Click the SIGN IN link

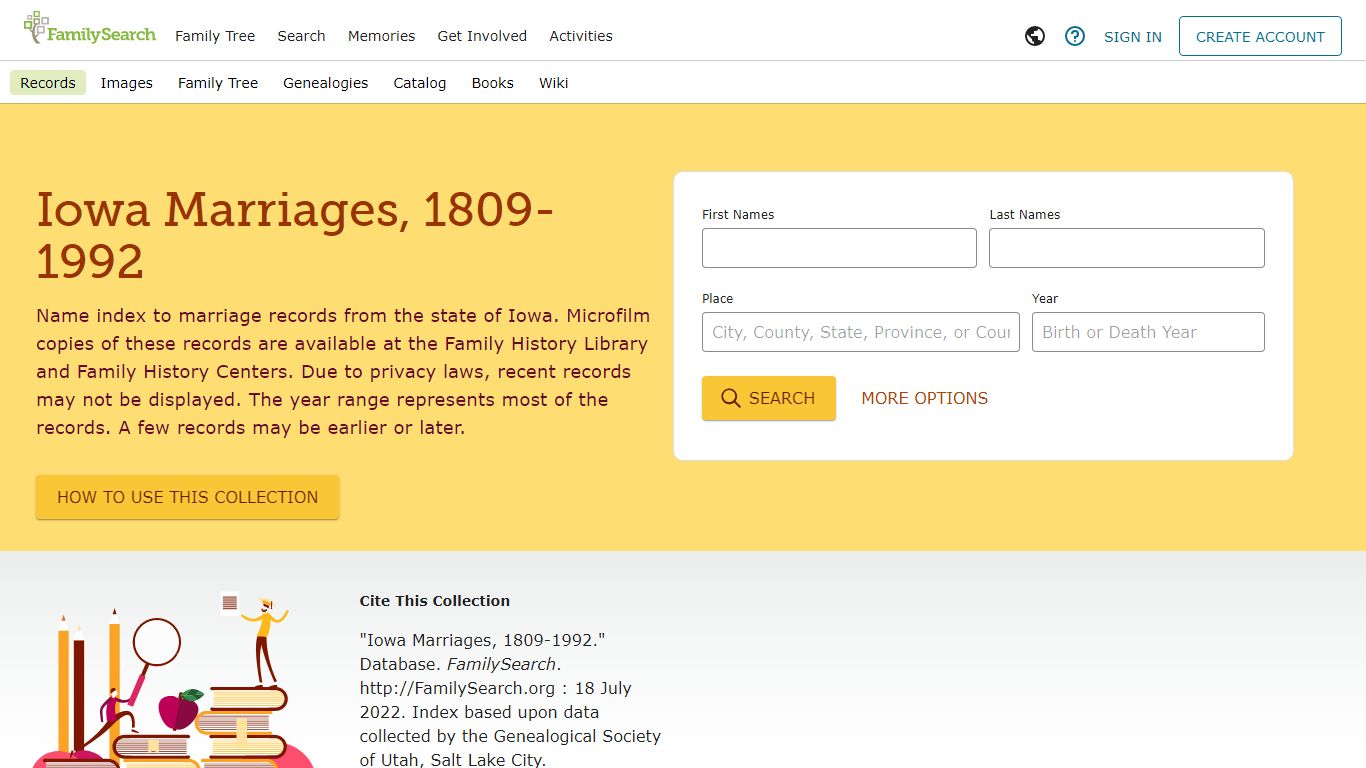pos(1133,37)
